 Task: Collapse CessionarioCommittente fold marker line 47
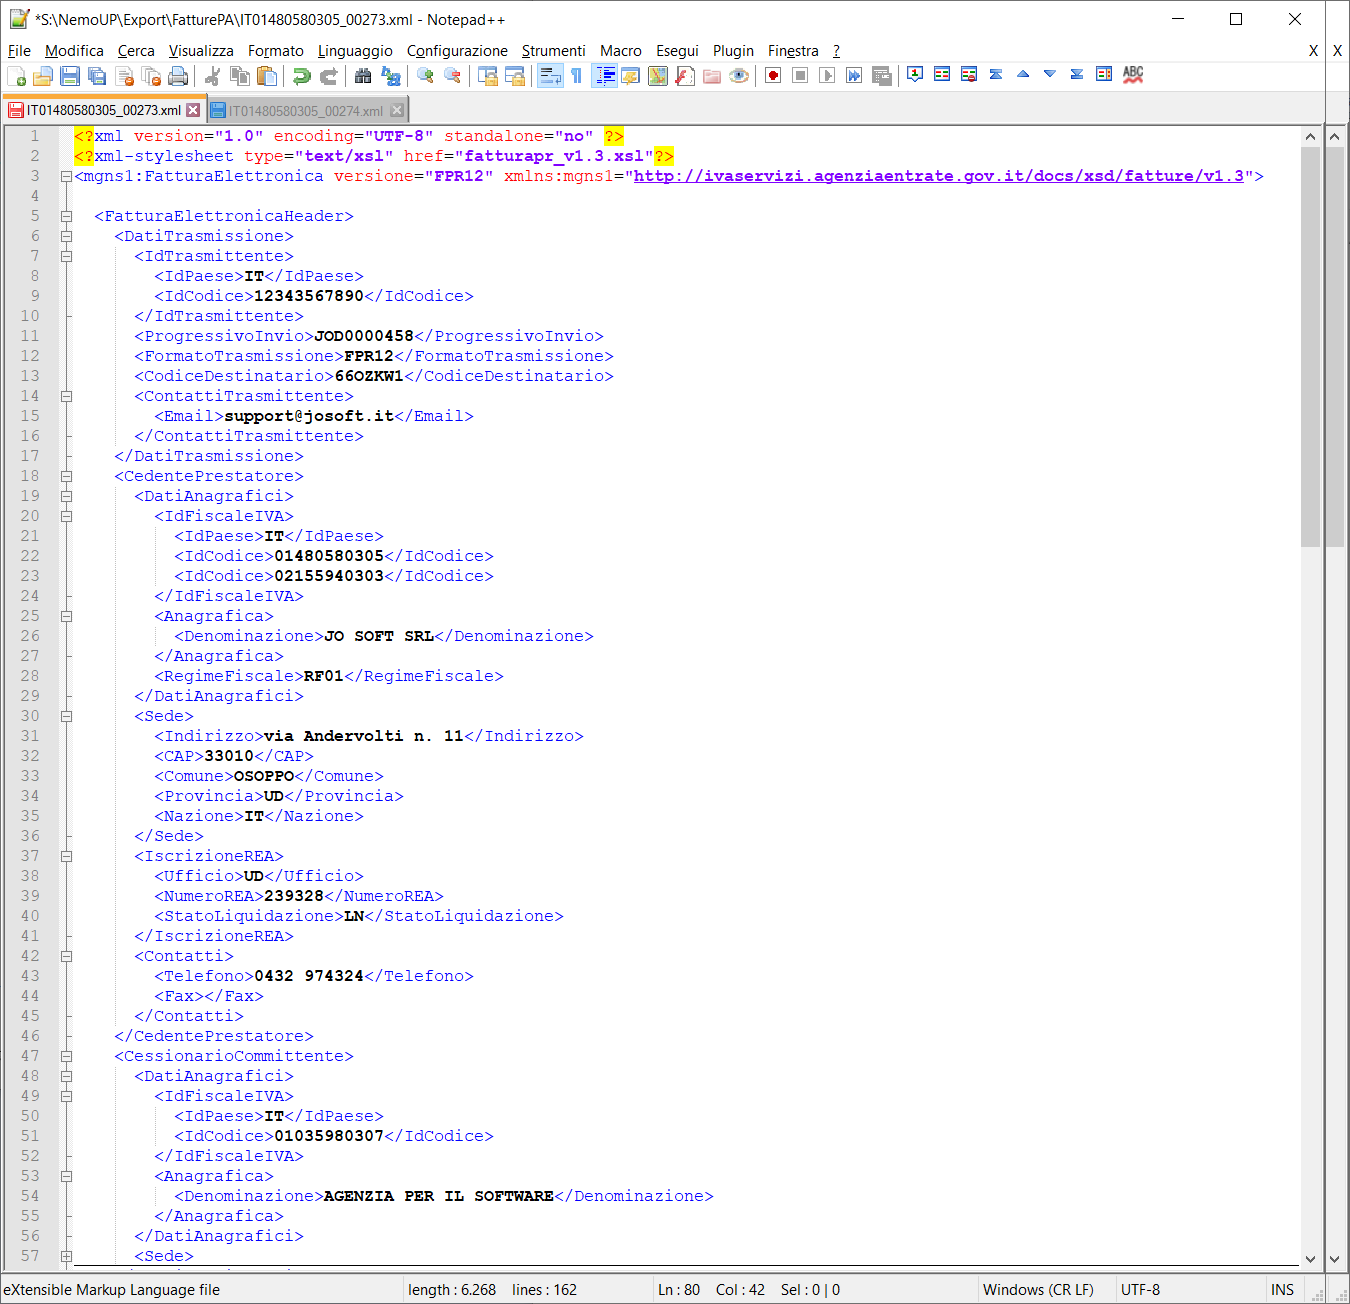(67, 1056)
